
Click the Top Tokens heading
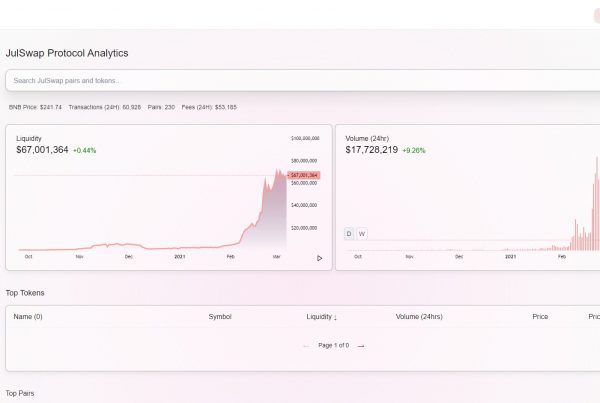(25, 293)
